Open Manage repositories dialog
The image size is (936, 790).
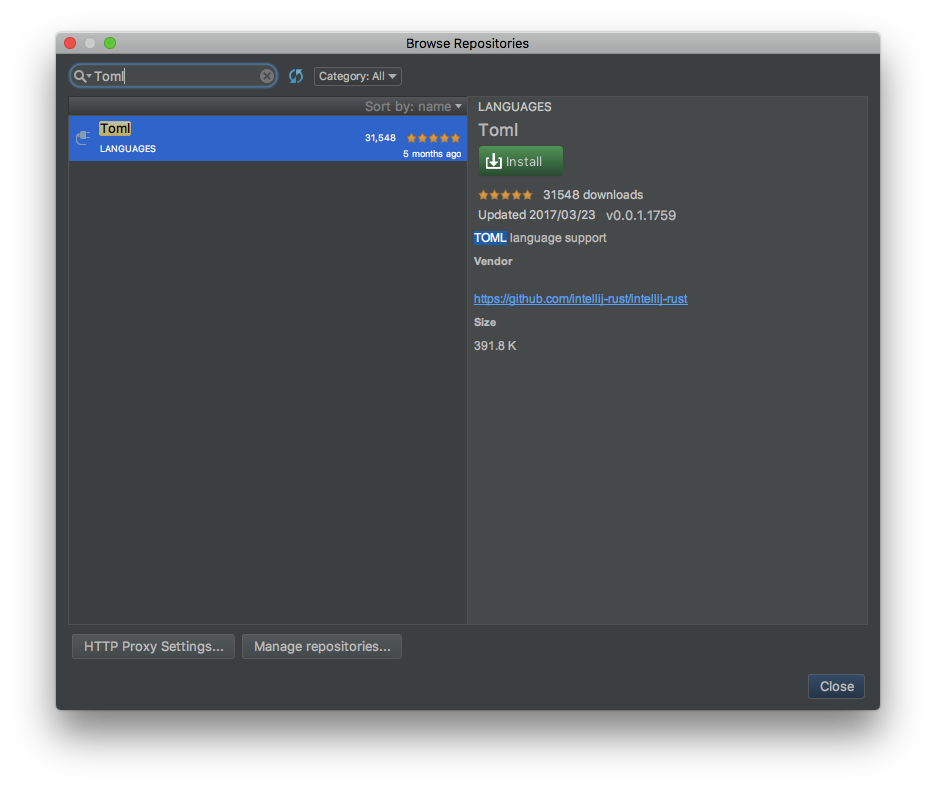click(x=322, y=646)
